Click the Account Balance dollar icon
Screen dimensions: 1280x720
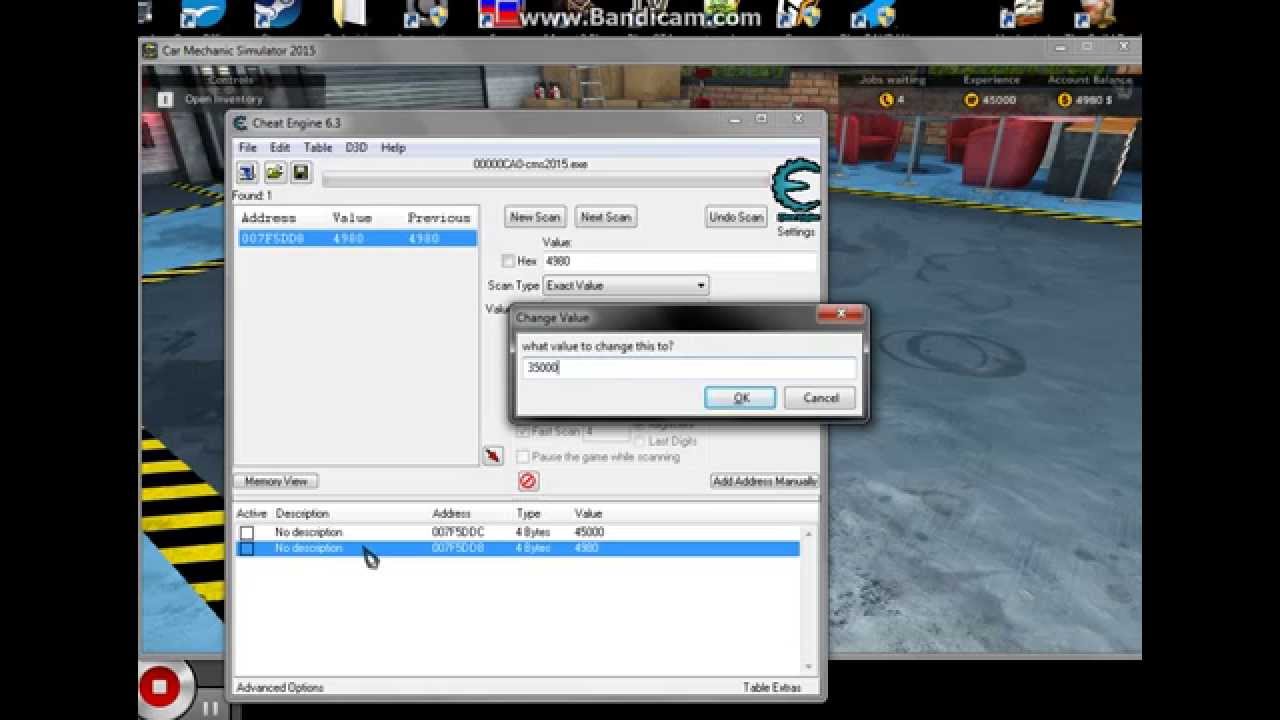coord(1065,100)
